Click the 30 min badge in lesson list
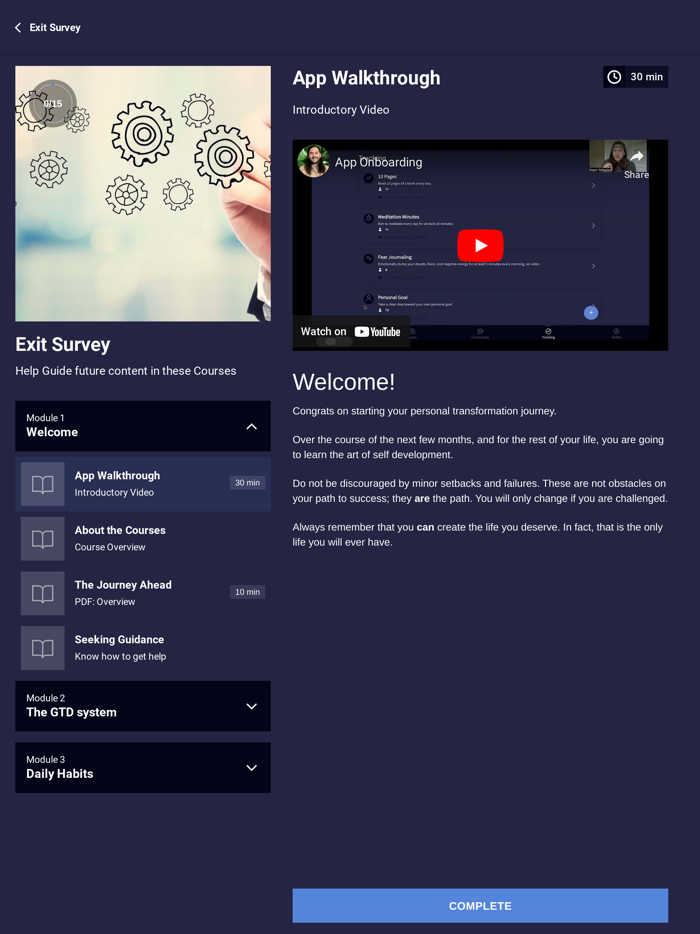This screenshot has width=700, height=934. (x=247, y=482)
